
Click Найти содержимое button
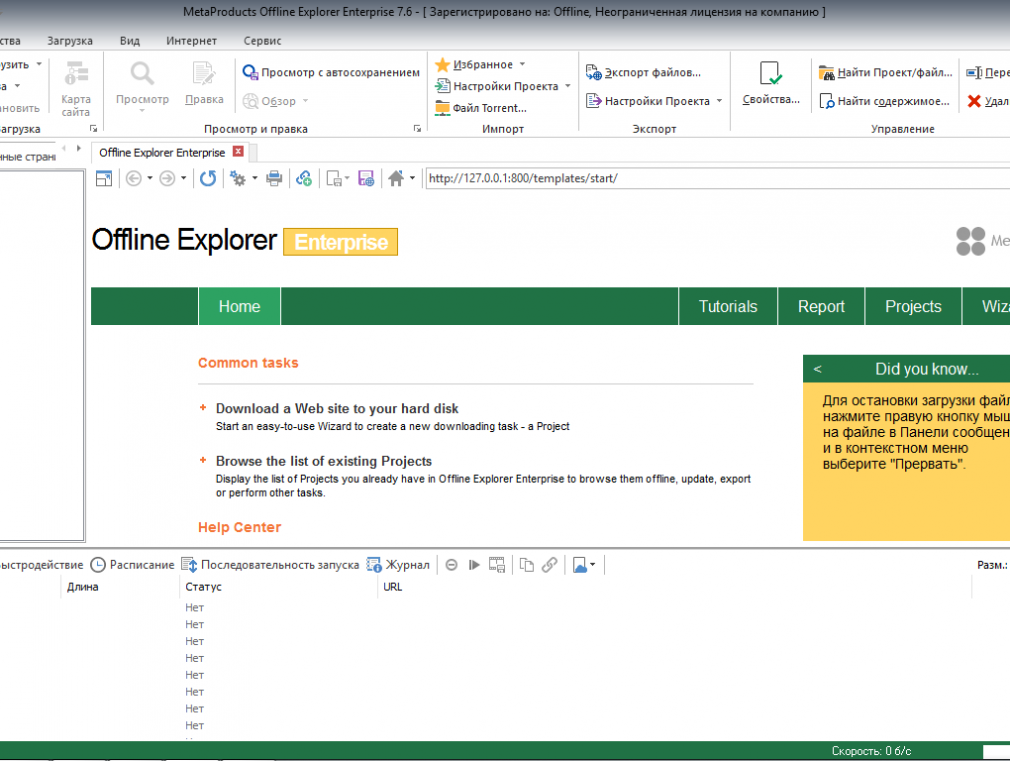point(884,101)
